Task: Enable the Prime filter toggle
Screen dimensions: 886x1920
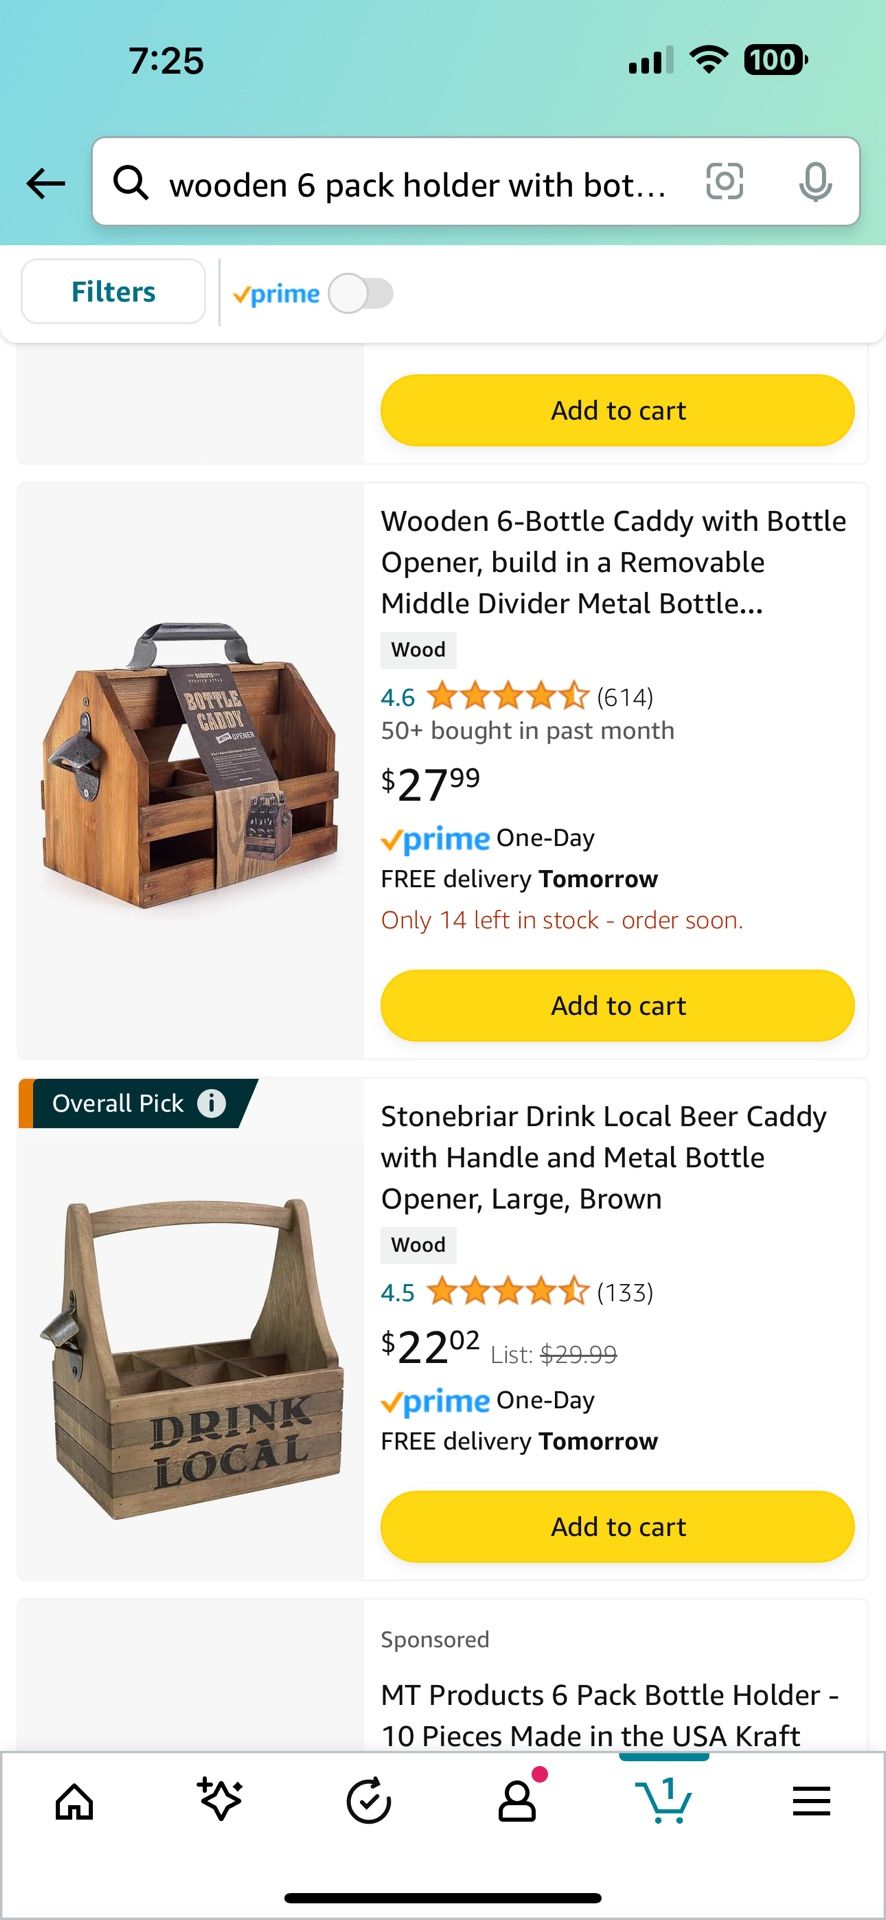Action: (x=361, y=292)
